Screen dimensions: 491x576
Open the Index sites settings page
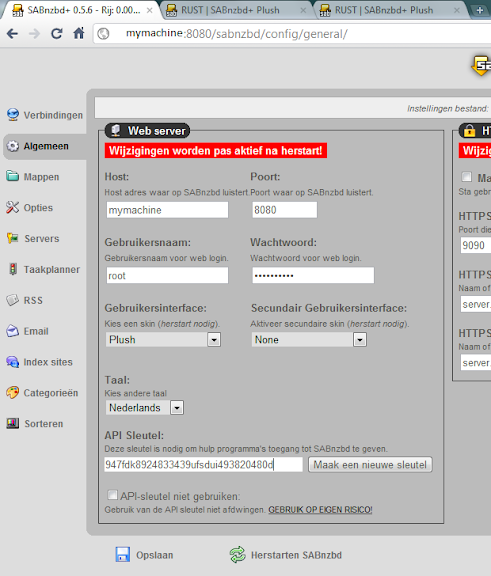click(48, 362)
